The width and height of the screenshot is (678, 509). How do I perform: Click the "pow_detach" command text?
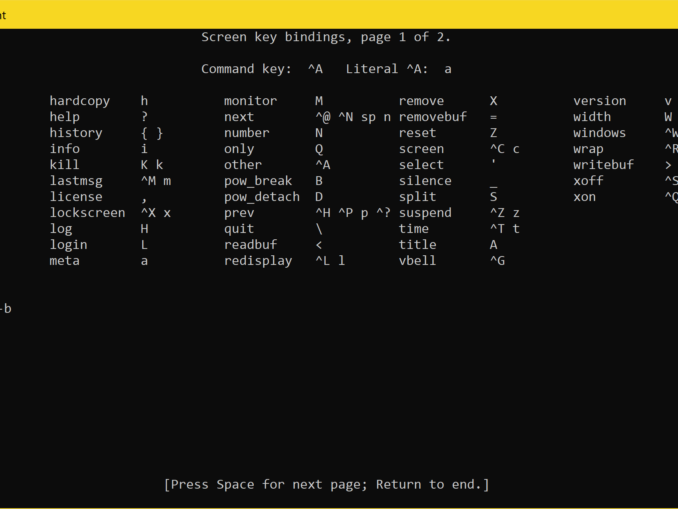262,197
